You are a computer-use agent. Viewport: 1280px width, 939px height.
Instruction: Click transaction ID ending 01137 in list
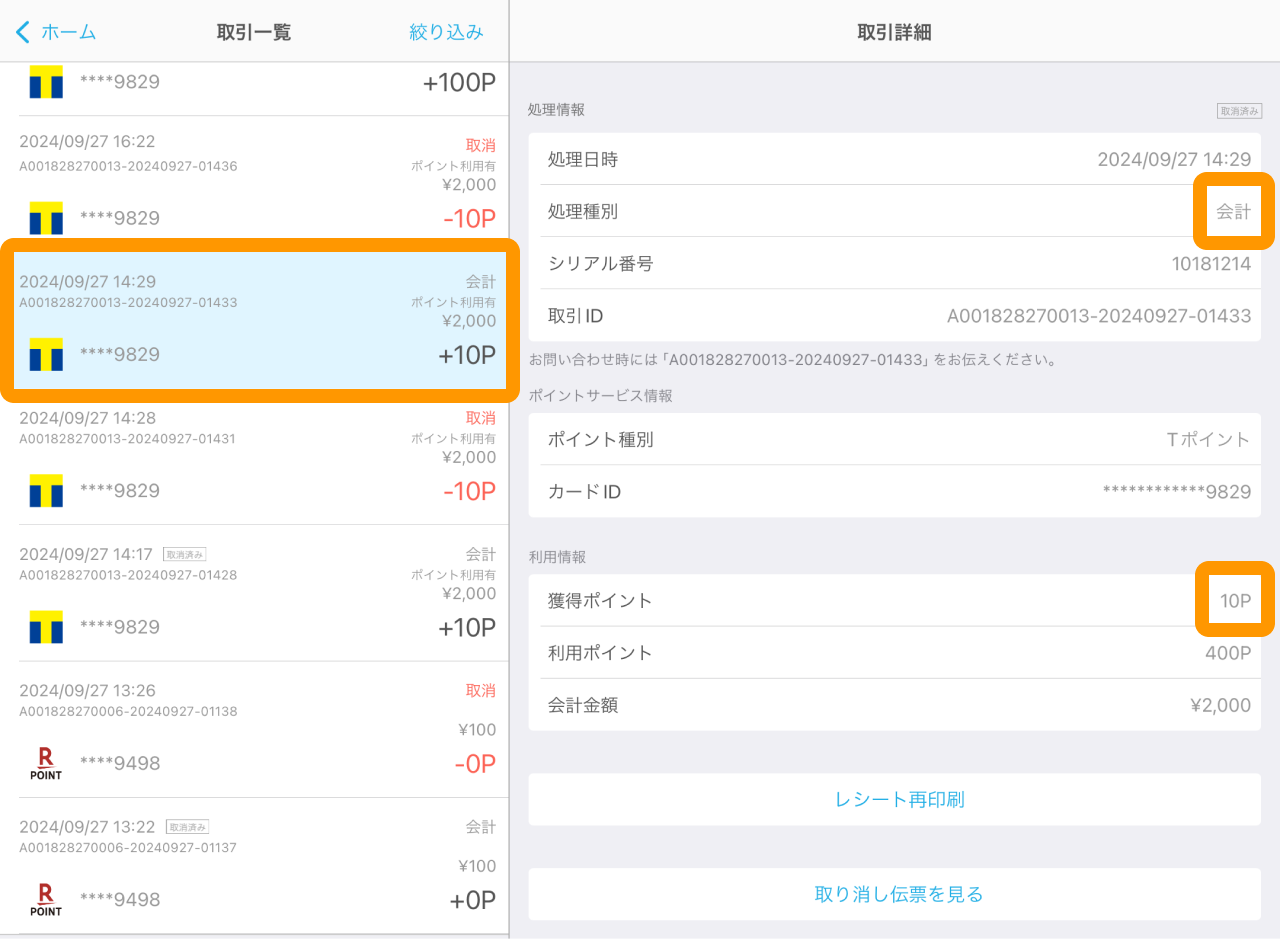(x=128, y=847)
